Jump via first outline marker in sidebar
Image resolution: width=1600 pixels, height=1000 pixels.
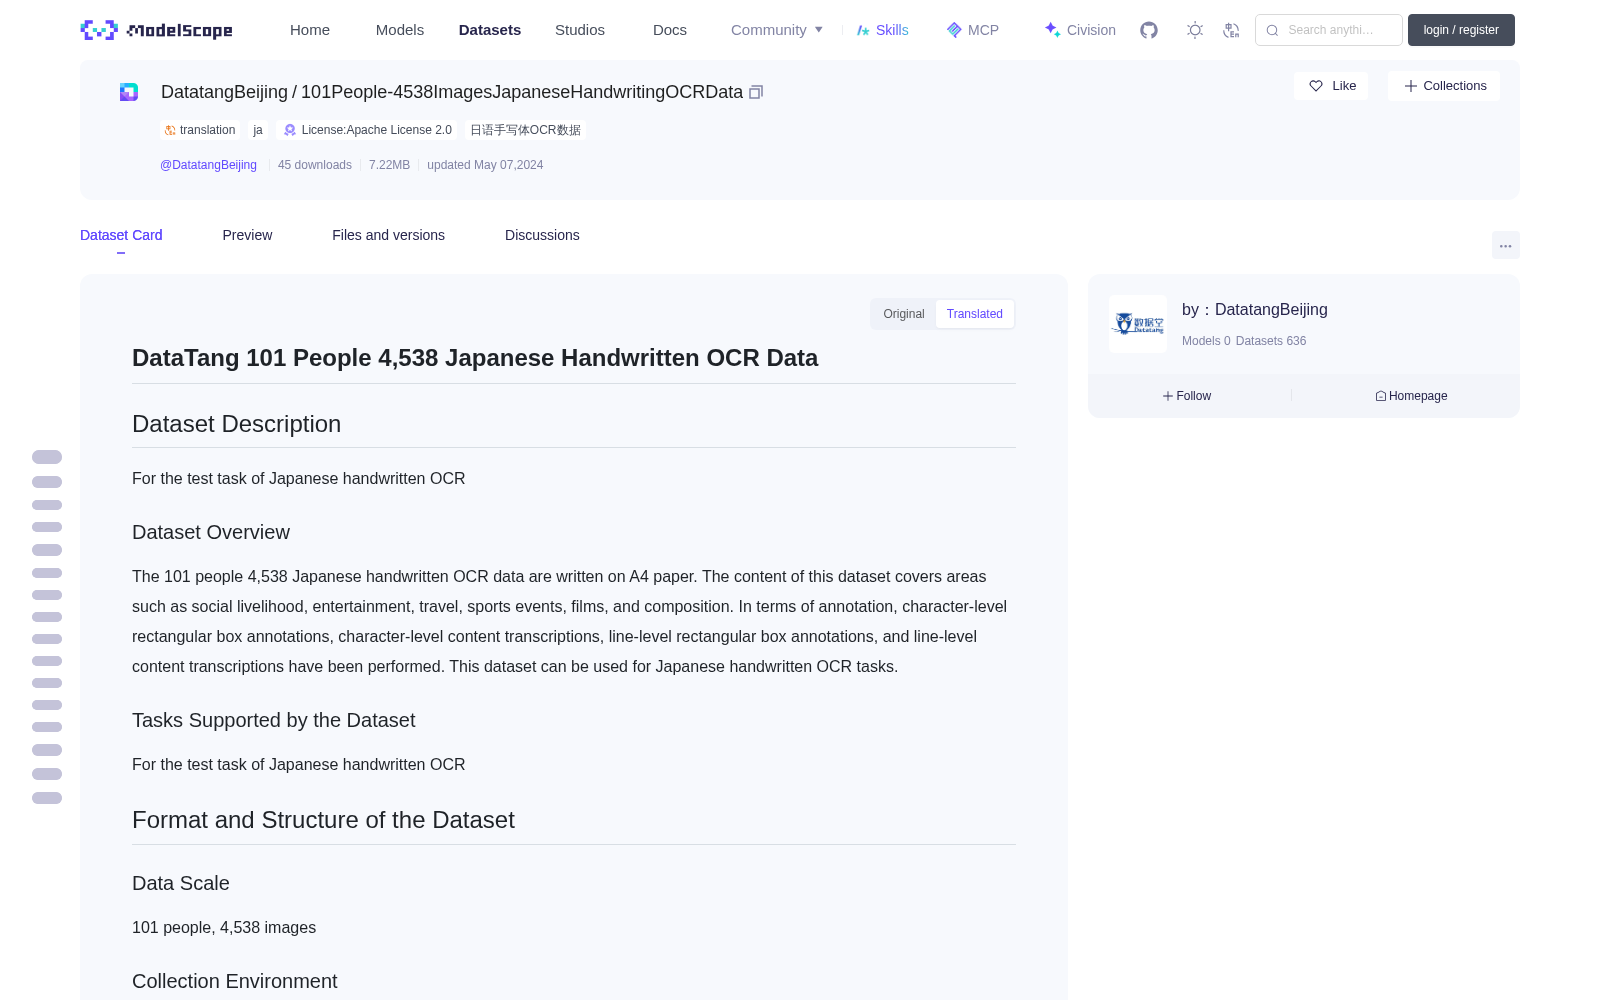[x=47, y=457]
